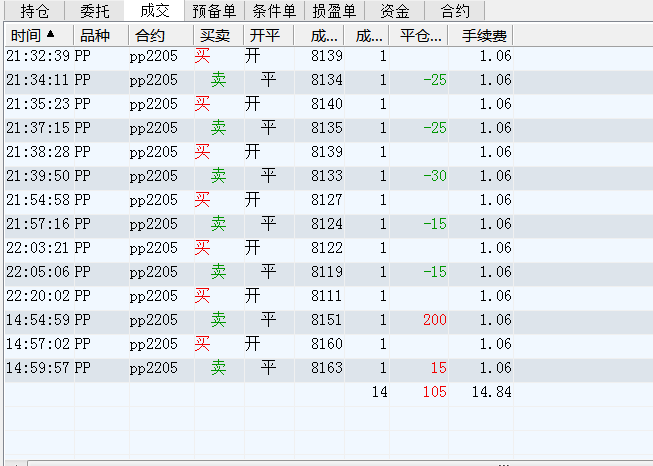Screen dimensions: 653x466
Task: Open the 预备单 tab
Action: click(214, 12)
